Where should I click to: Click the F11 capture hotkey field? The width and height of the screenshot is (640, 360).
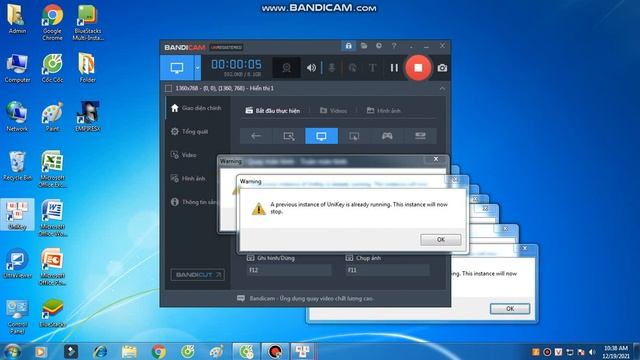(388, 270)
